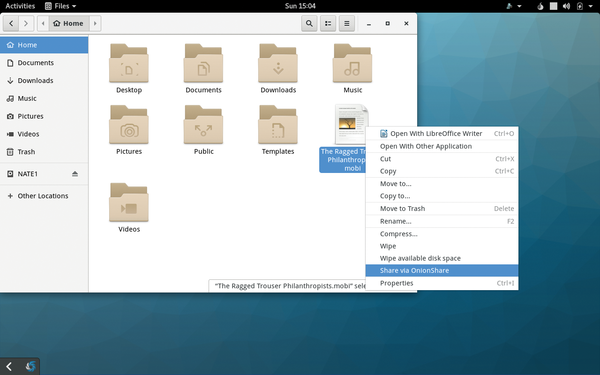Select Music in the sidebar
The height and width of the screenshot is (375, 600).
(x=44, y=98)
